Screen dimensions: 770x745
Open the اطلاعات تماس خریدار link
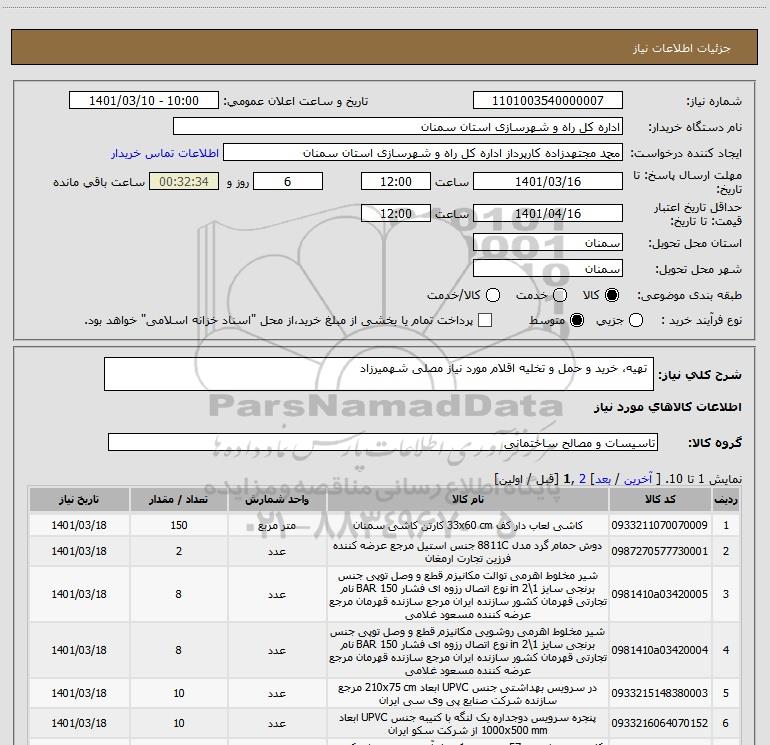[x=165, y=153]
